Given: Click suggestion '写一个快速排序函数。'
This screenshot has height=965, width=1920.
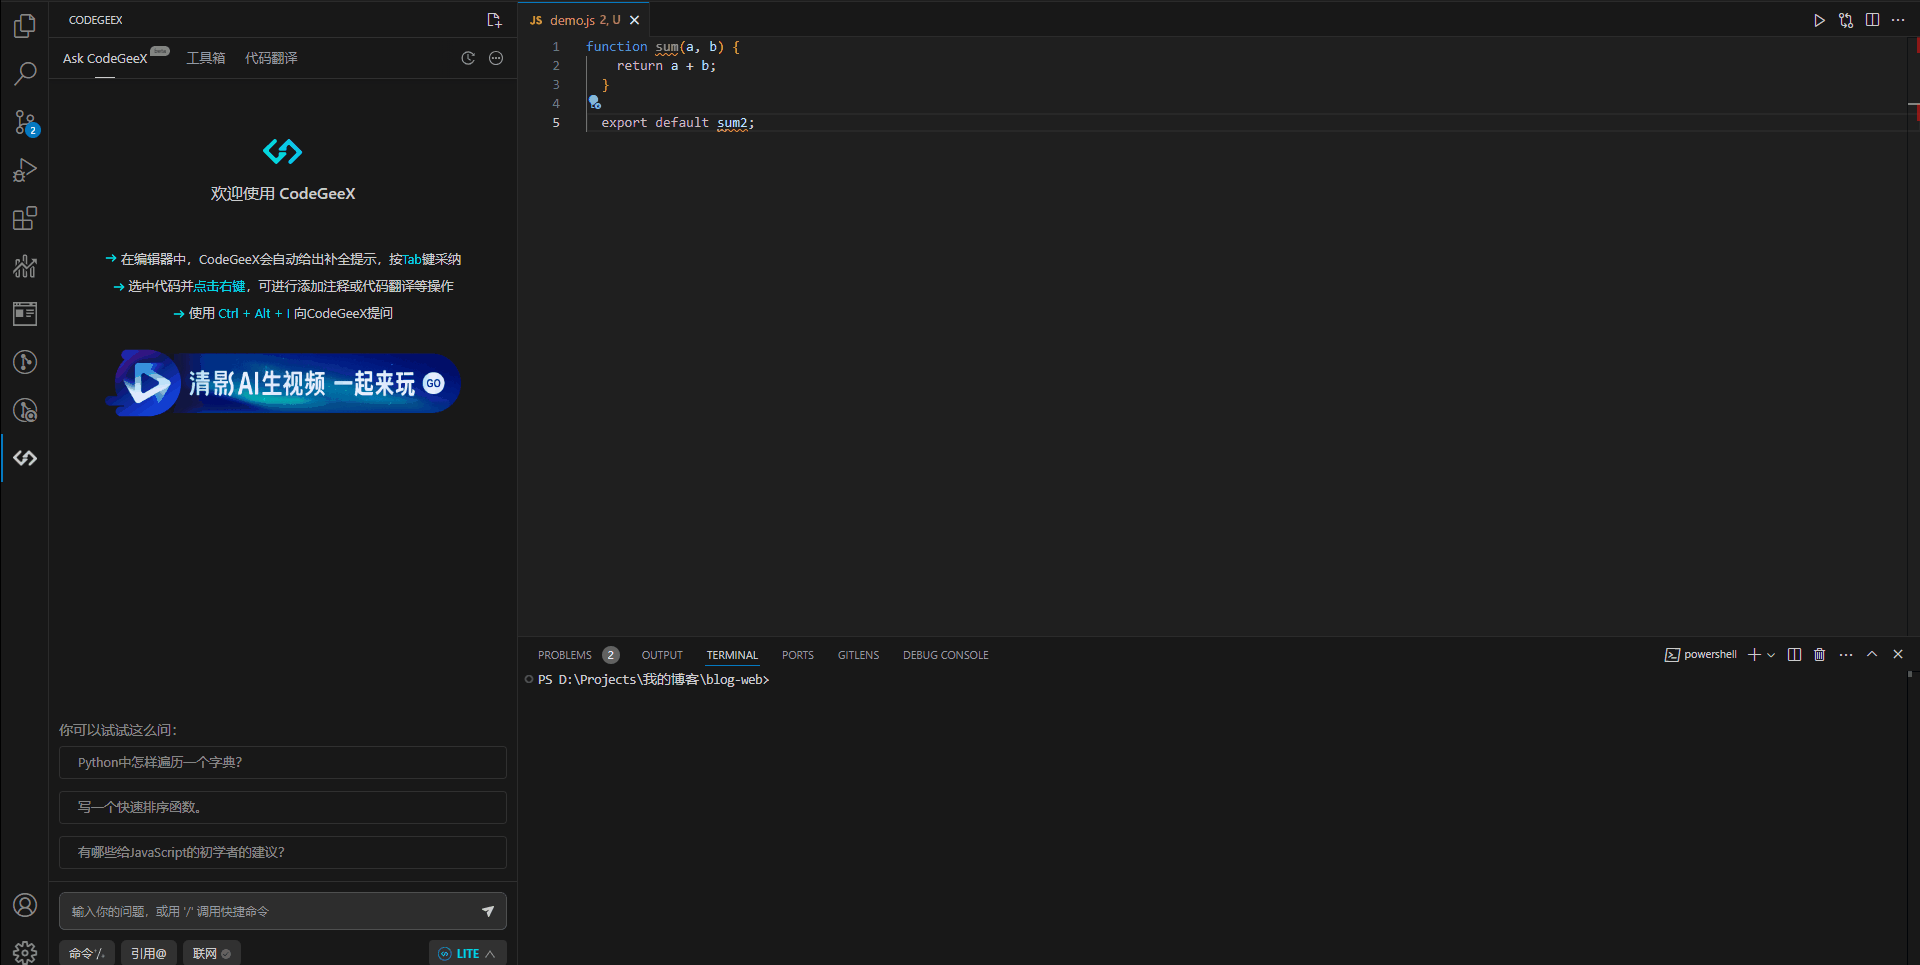Looking at the screenshot, I should click(x=283, y=807).
